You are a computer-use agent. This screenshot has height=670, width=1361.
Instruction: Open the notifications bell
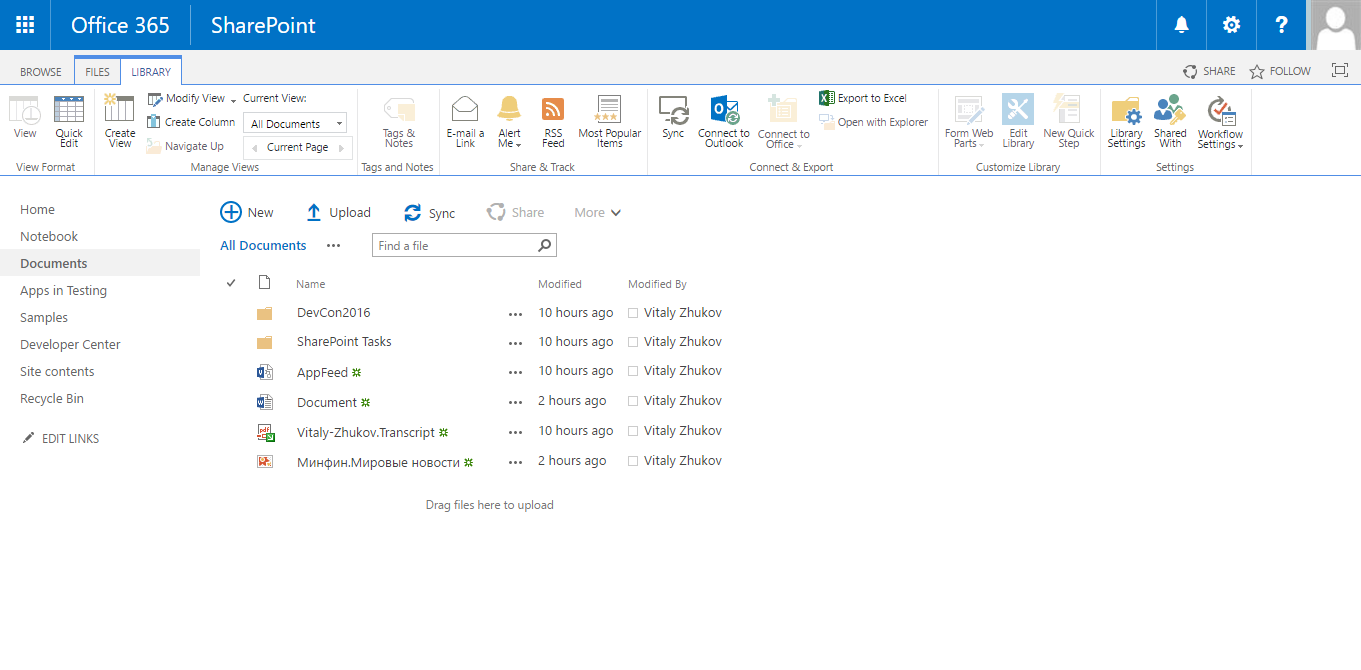[1182, 25]
